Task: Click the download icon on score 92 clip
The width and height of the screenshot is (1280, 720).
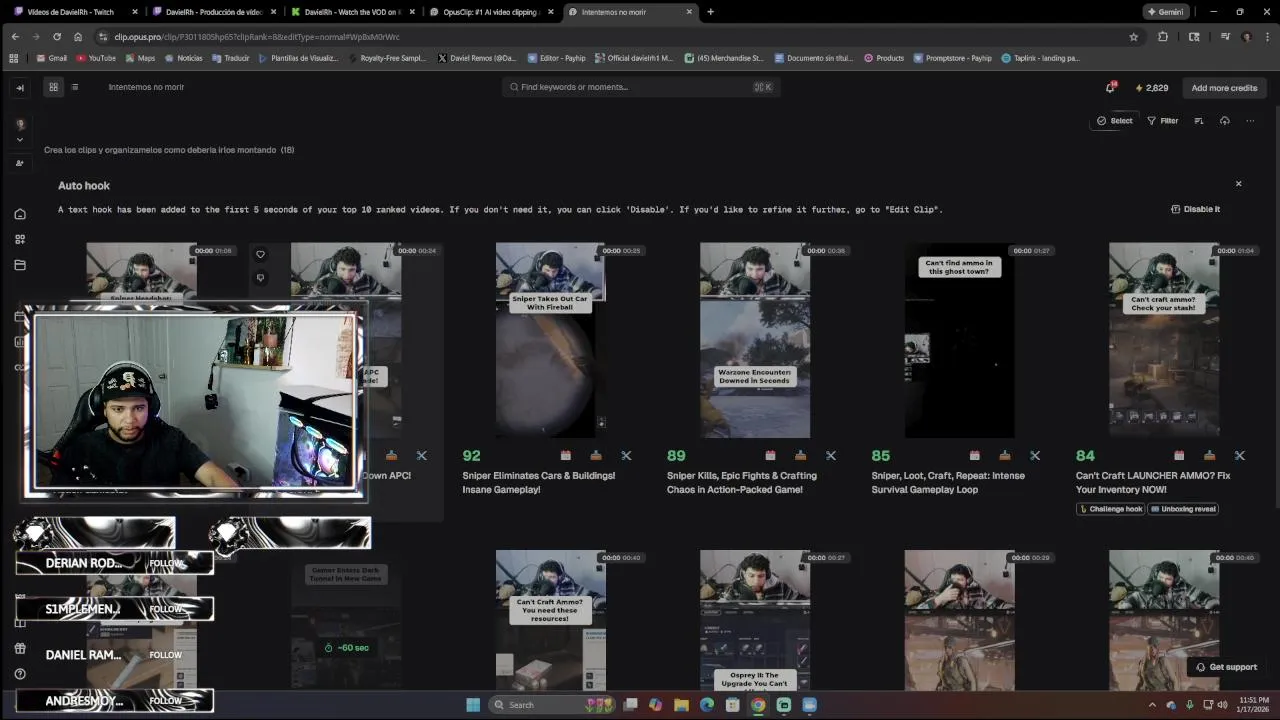Action: [x=596, y=456]
